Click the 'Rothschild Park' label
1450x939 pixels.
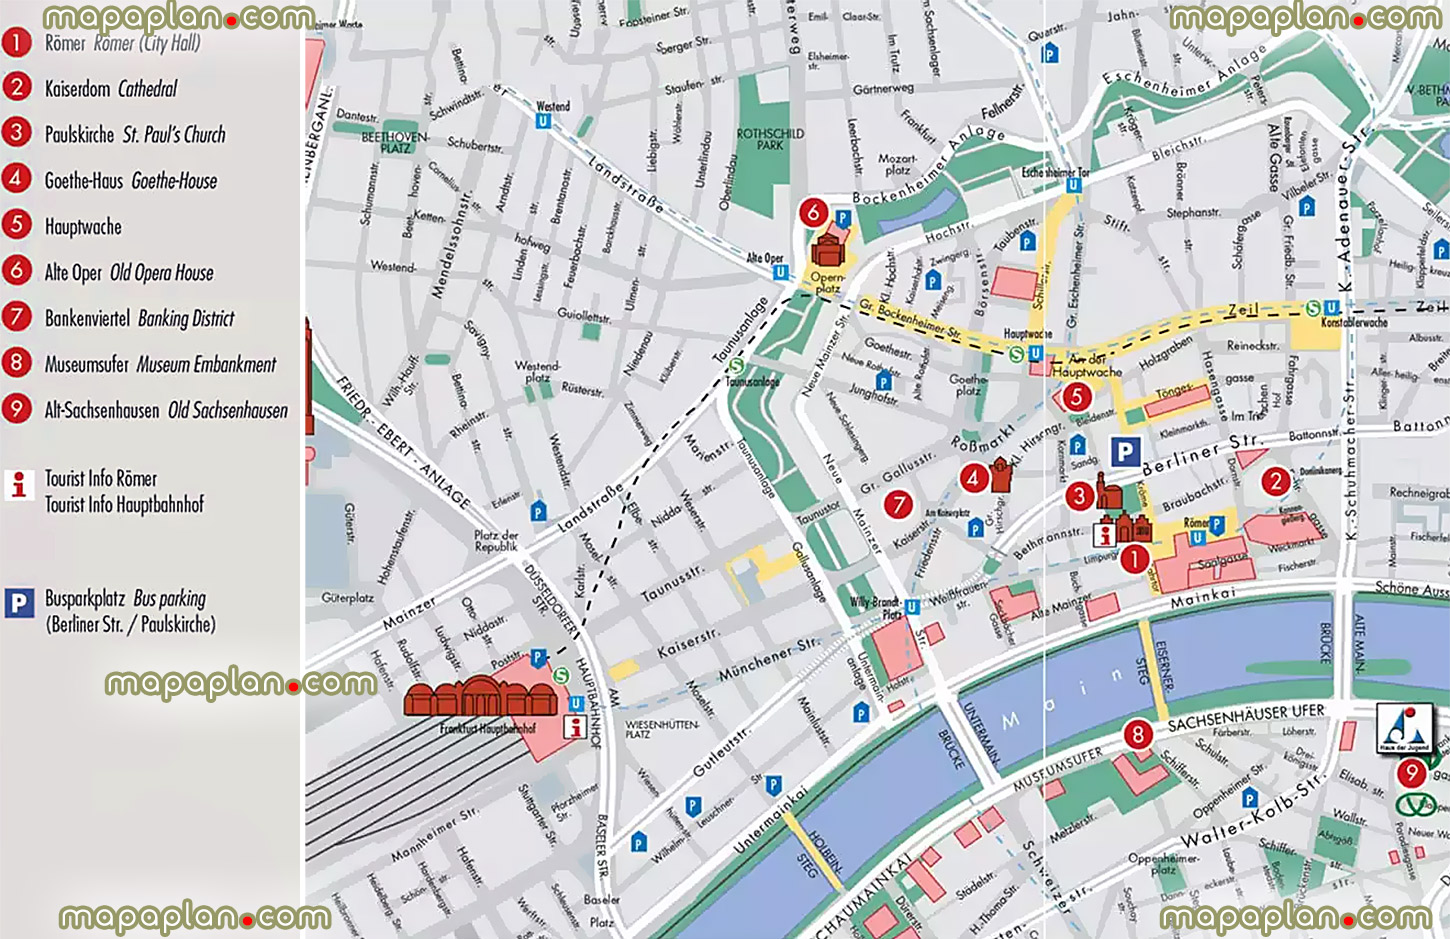tap(770, 139)
